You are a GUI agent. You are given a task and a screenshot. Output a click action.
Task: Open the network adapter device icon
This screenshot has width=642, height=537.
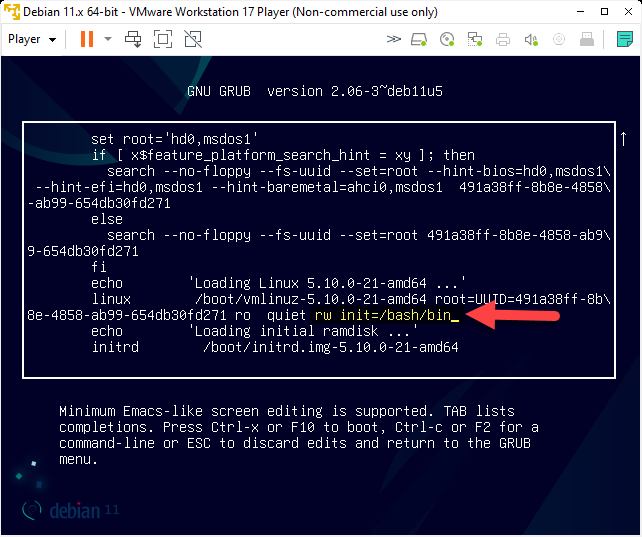(475, 39)
